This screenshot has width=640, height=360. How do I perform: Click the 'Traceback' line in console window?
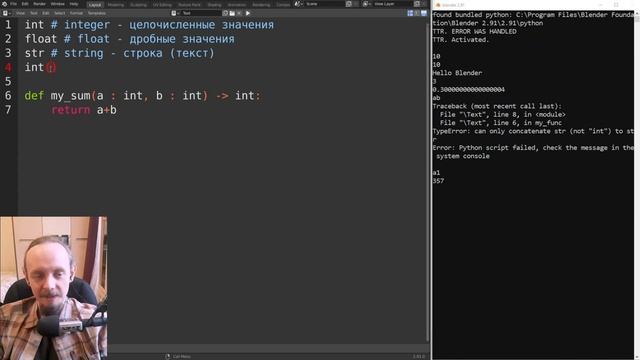tap(497, 106)
